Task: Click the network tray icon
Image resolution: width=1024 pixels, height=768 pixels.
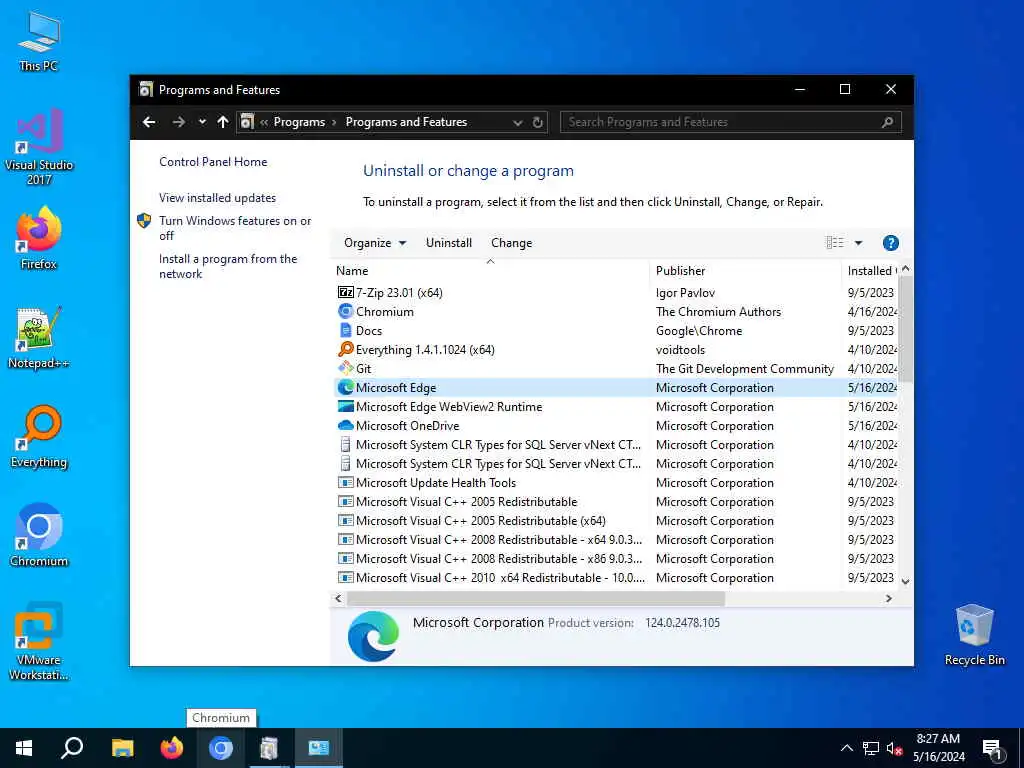Action: (x=871, y=748)
